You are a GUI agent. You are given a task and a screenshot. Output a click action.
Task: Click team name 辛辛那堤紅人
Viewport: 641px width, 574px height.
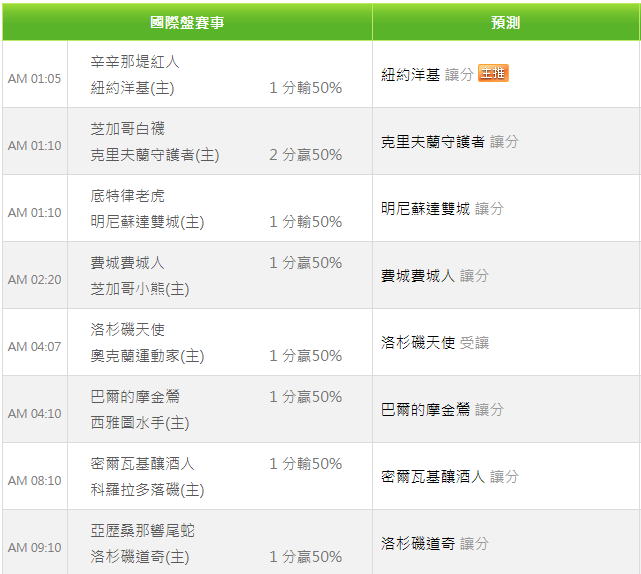tap(135, 62)
